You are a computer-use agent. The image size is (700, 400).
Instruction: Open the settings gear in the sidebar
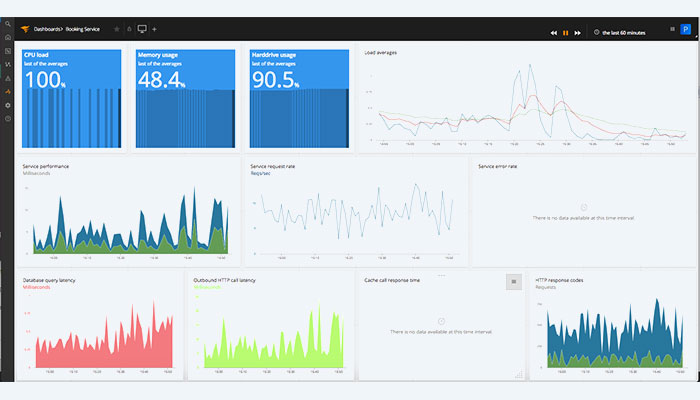(x=8, y=105)
